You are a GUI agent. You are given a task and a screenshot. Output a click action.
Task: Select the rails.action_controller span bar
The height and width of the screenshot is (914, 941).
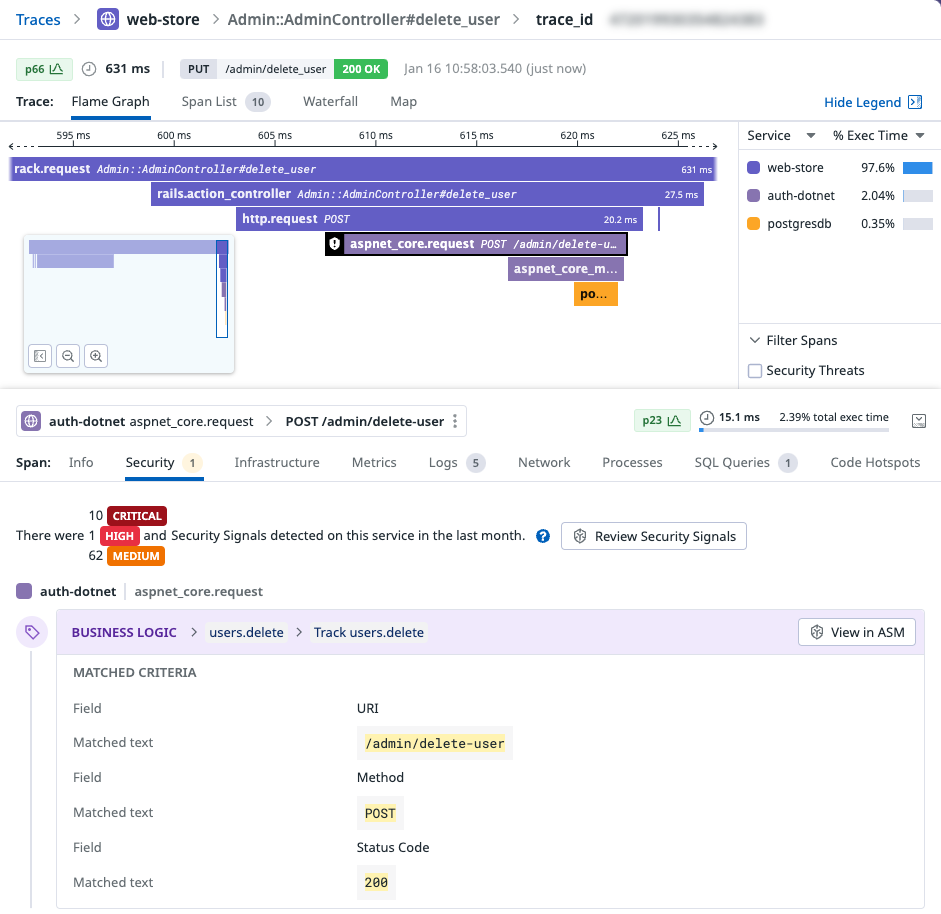pyautogui.click(x=427, y=194)
